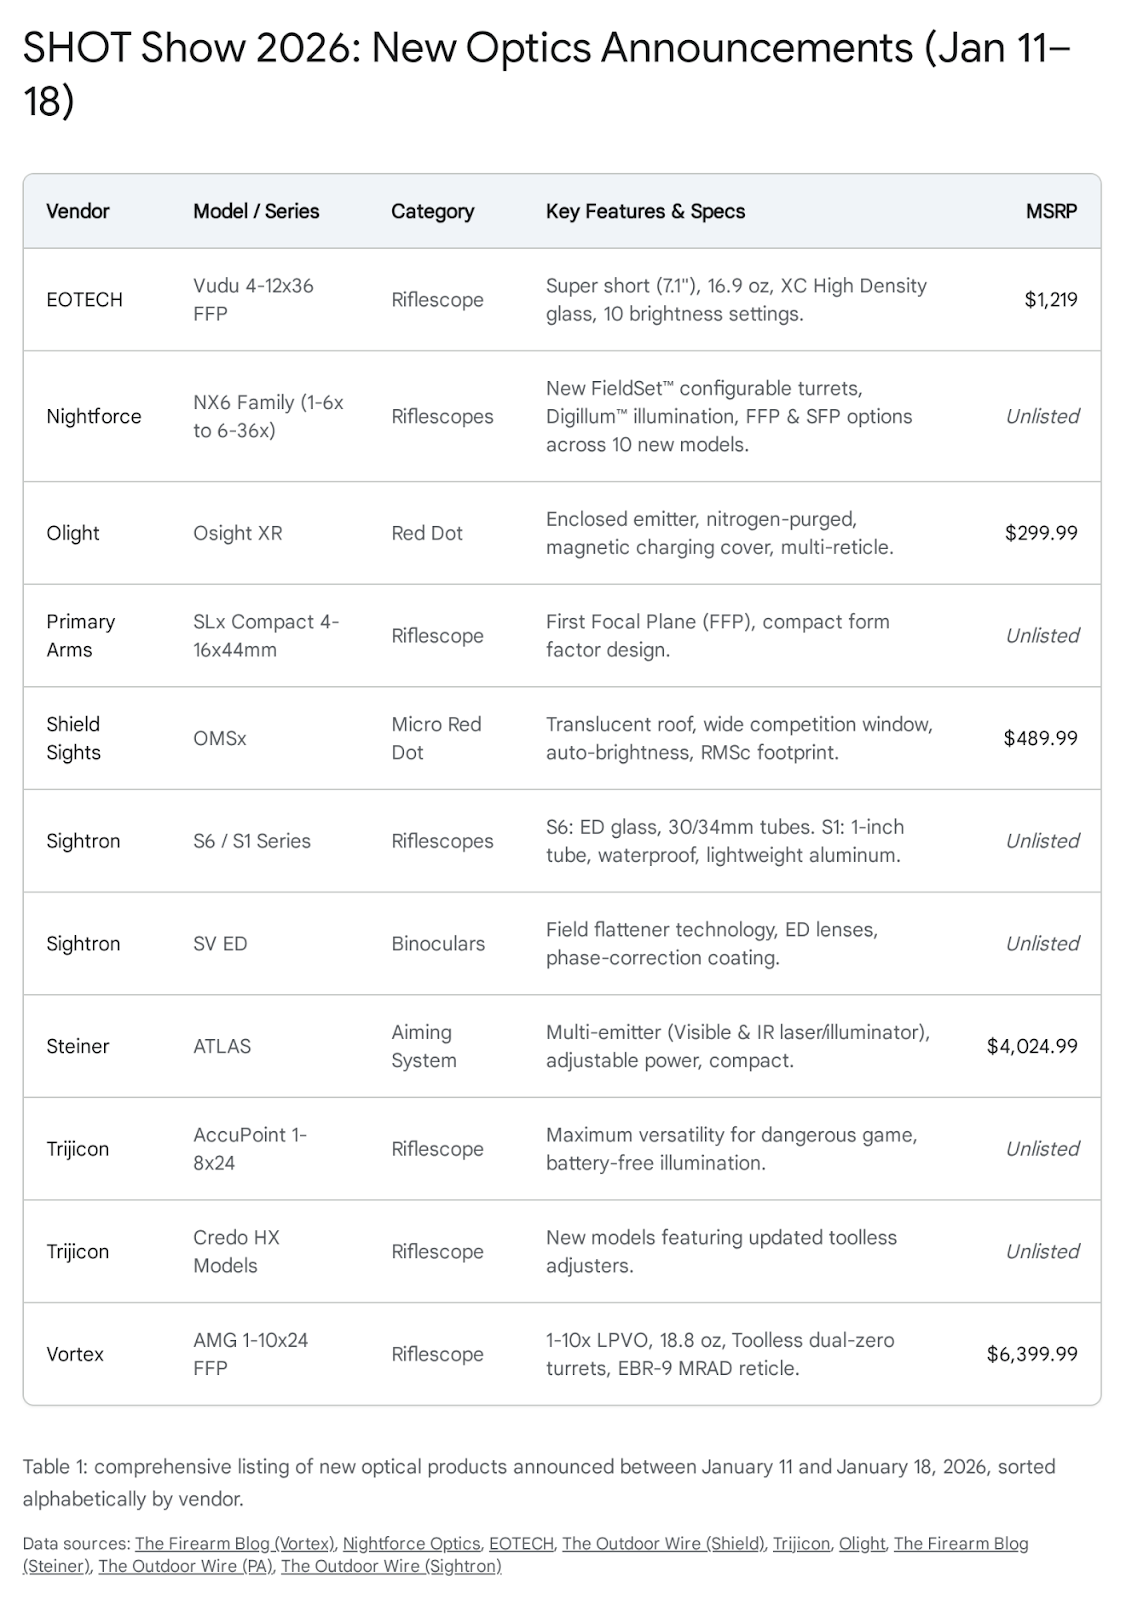Click the EOTECH data source link
The image size is (1125, 1600).
521,1543
